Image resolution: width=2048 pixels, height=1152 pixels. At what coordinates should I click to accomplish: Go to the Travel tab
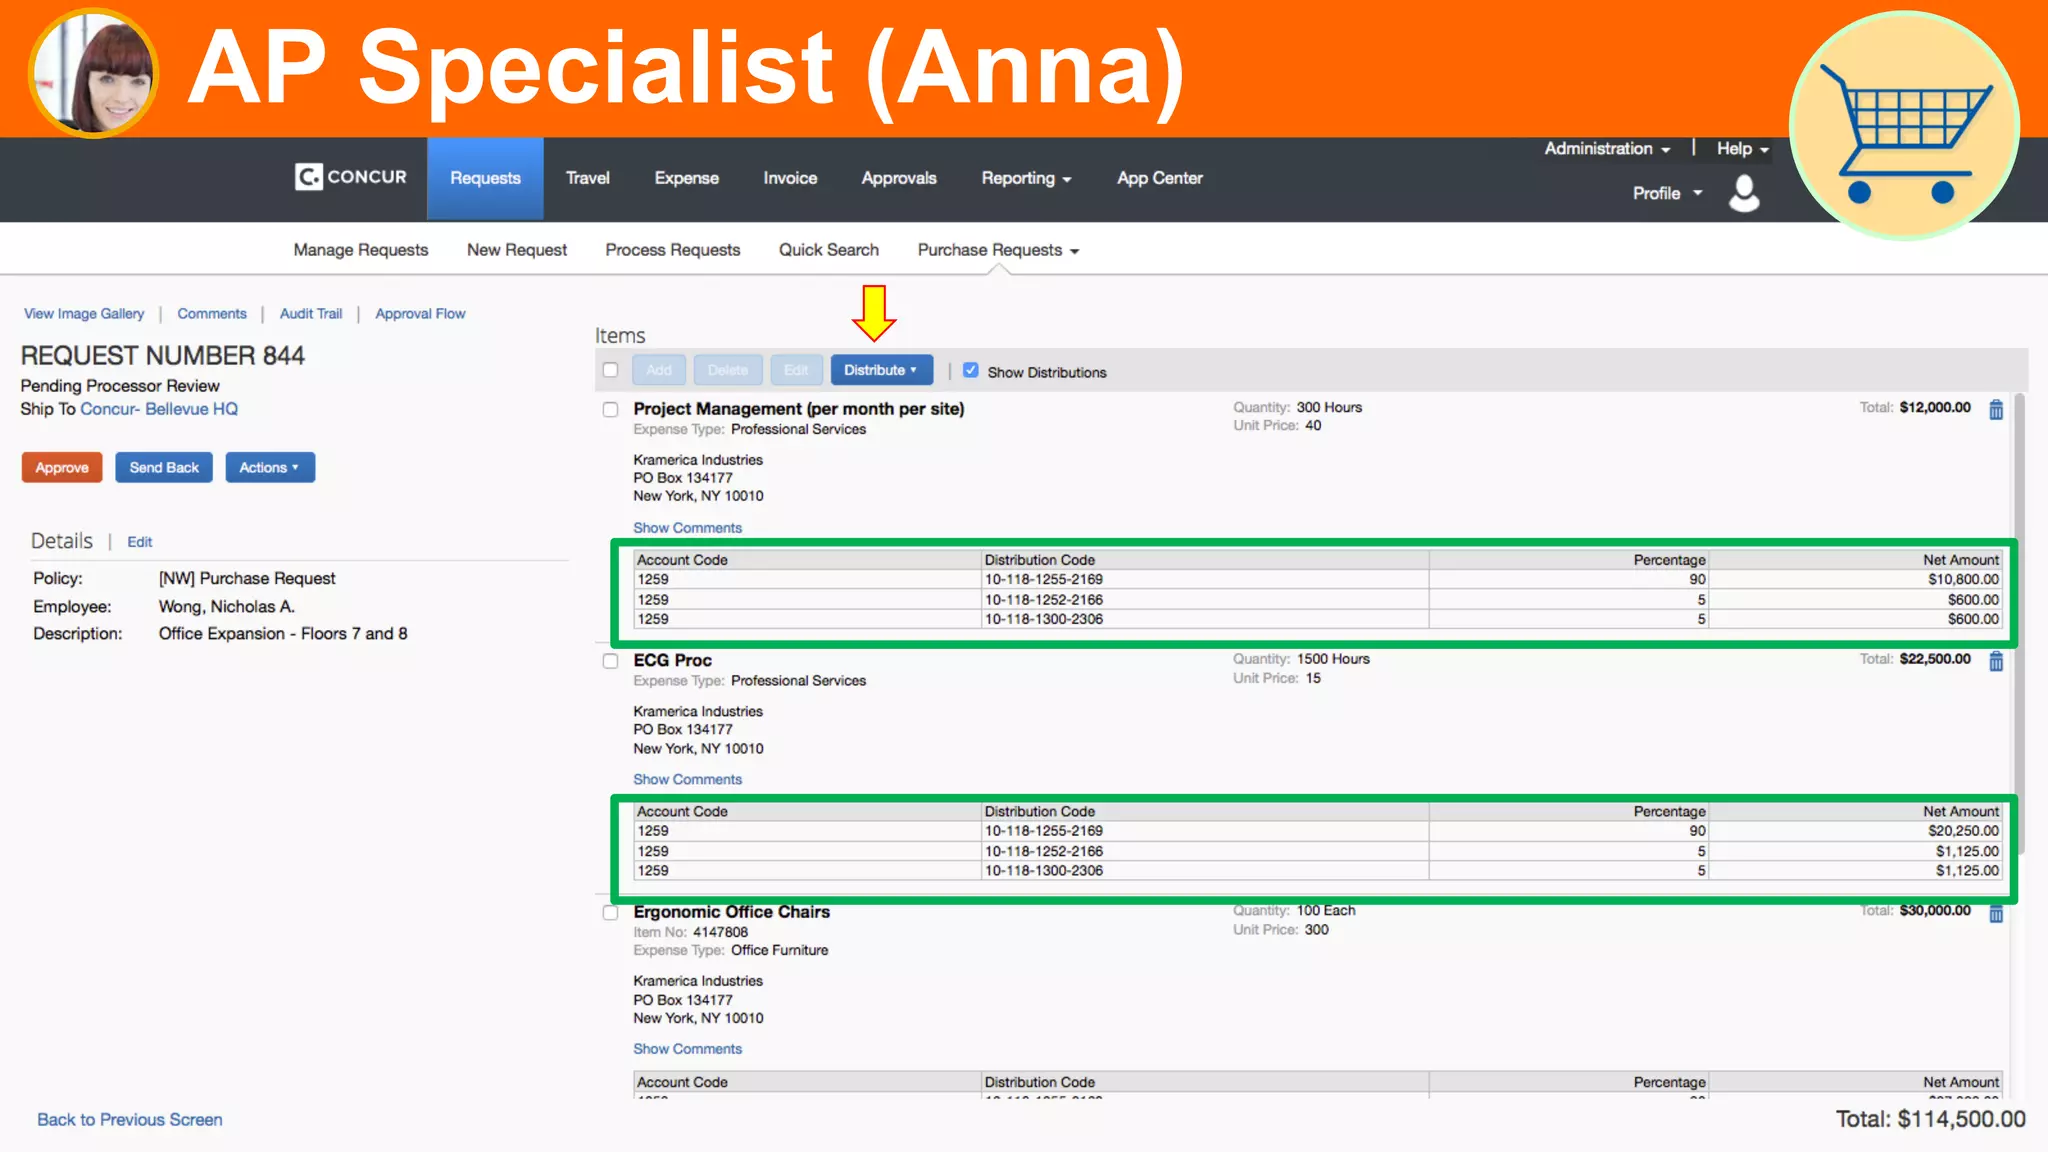(x=587, y=178)
